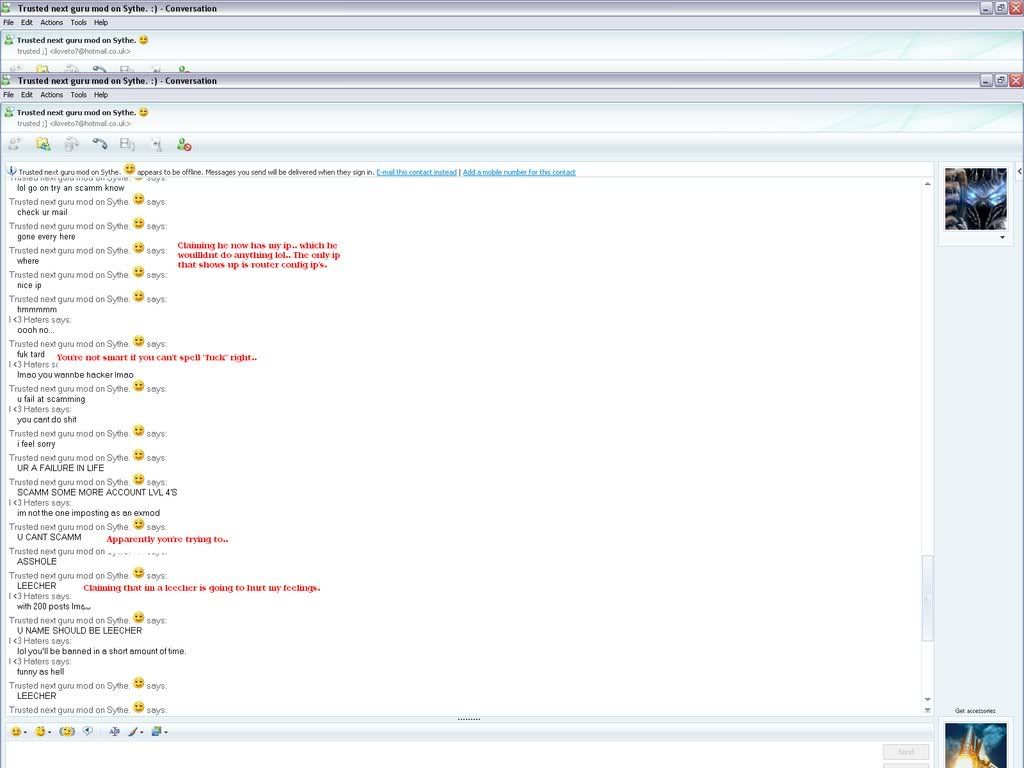Viewport: 1024px width, 768px height.
Task: Click the message 'u fail at scamming'
Action: point(51,399)
